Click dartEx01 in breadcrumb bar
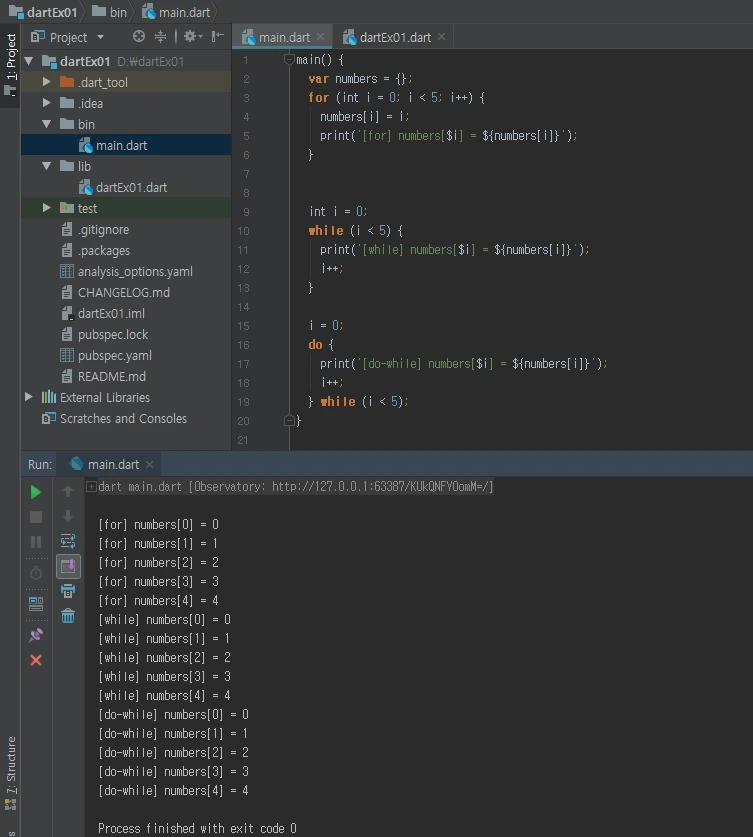 tap(43, 12)
